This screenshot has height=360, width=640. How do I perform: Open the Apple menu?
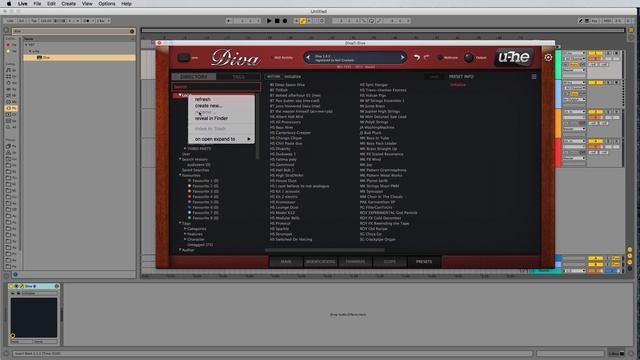coord(9,4)
